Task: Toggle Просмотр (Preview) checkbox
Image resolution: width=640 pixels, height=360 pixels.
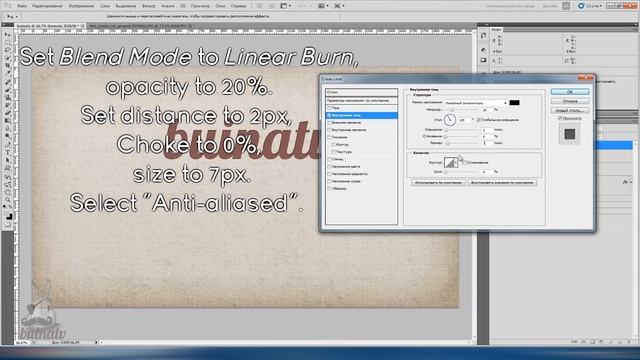Action: tap(560, 118)
